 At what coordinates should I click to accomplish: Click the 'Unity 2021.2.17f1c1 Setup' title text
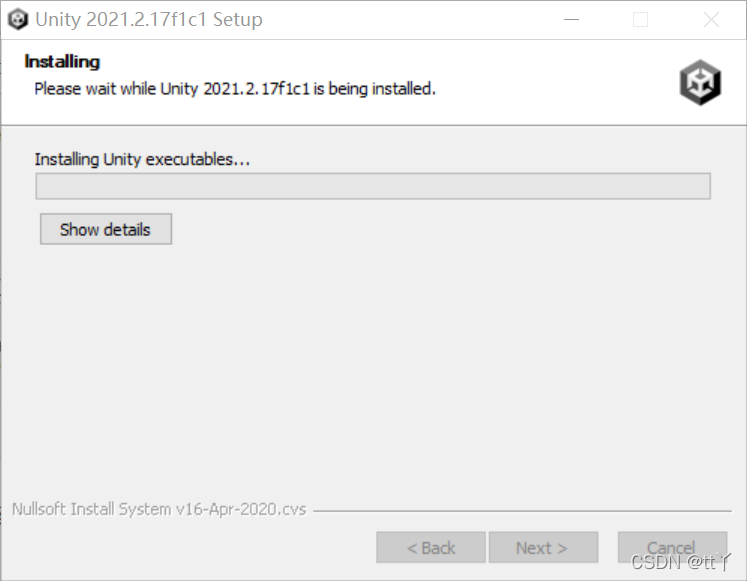pos(149,20)
